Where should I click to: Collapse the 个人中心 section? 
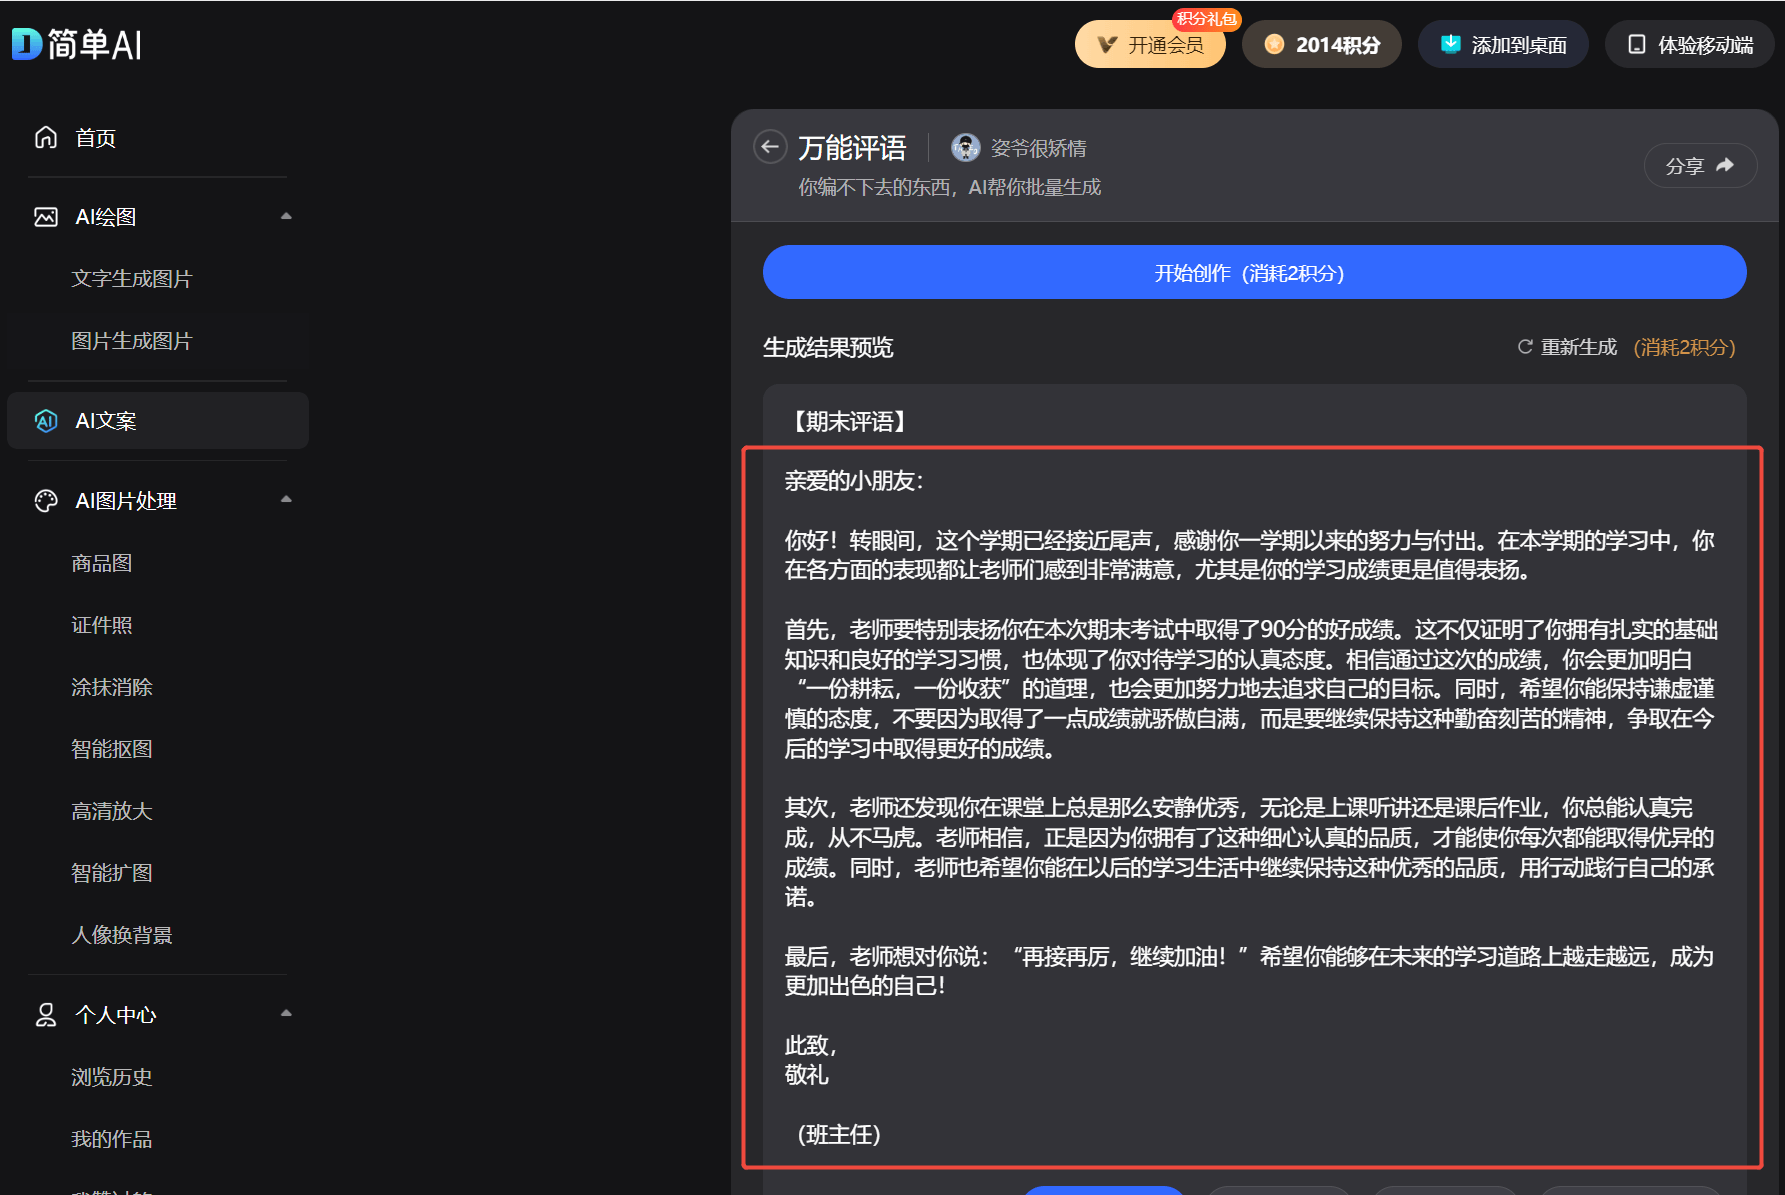(x=286, y=1014)
